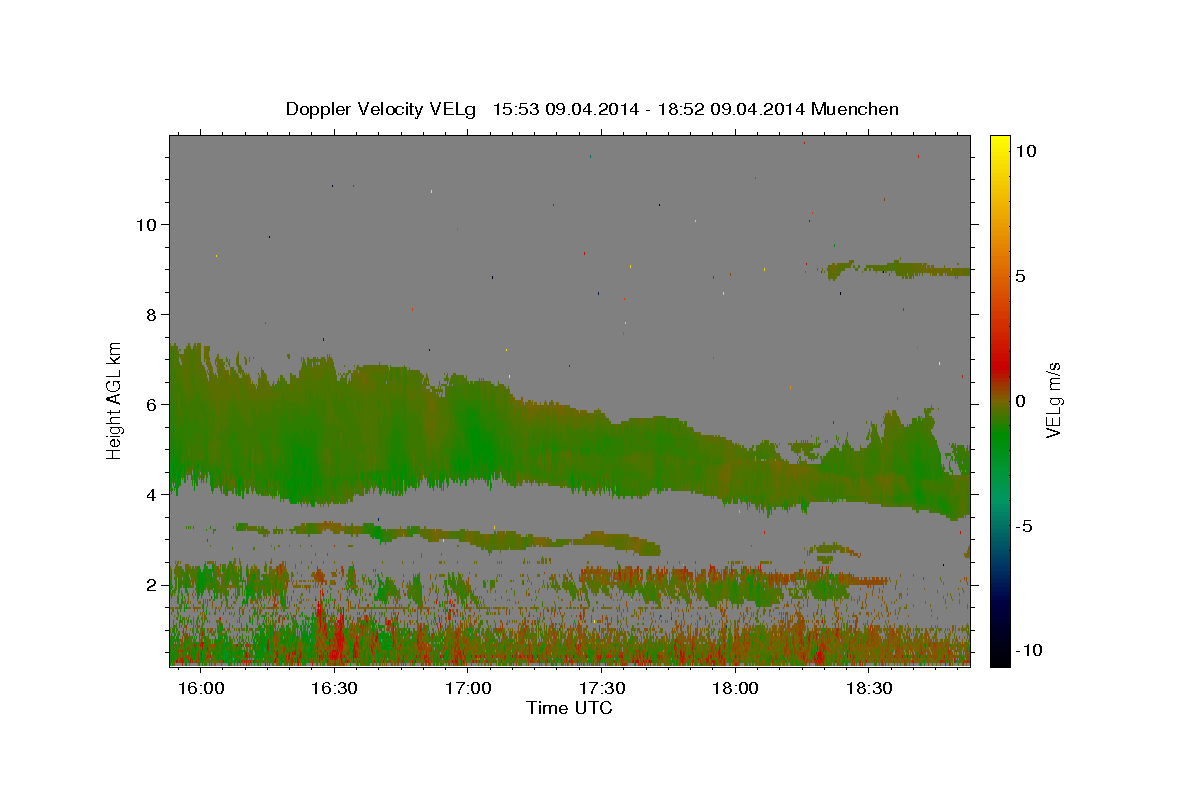
Task: Click the height axis tick label '10'
Action: [145, 224]
